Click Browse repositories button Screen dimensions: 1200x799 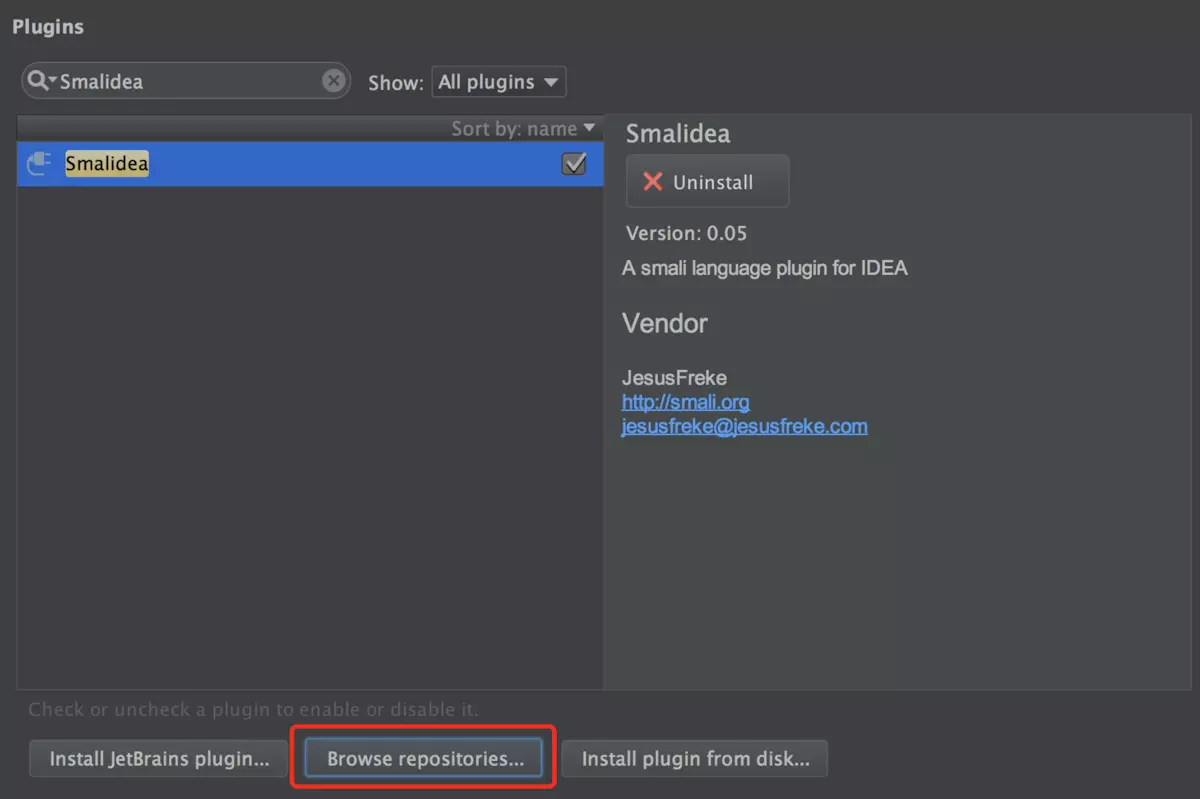point(422,758)
